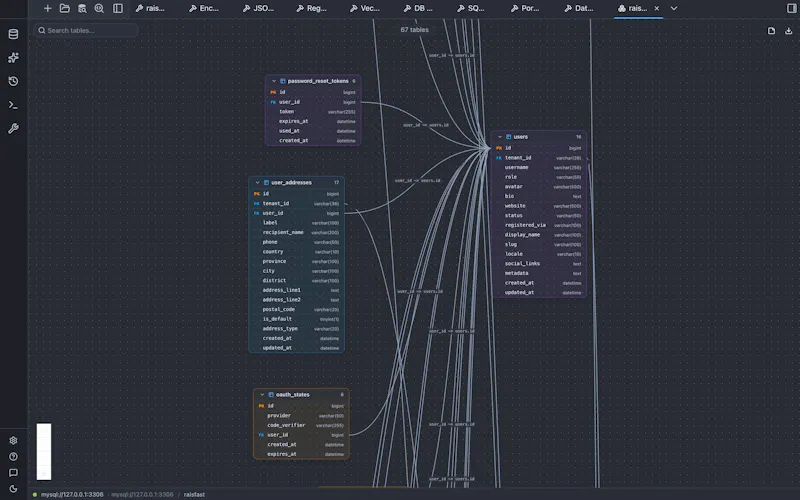
Task: Close the active ER diagram tab
Action: click(657, 8)
